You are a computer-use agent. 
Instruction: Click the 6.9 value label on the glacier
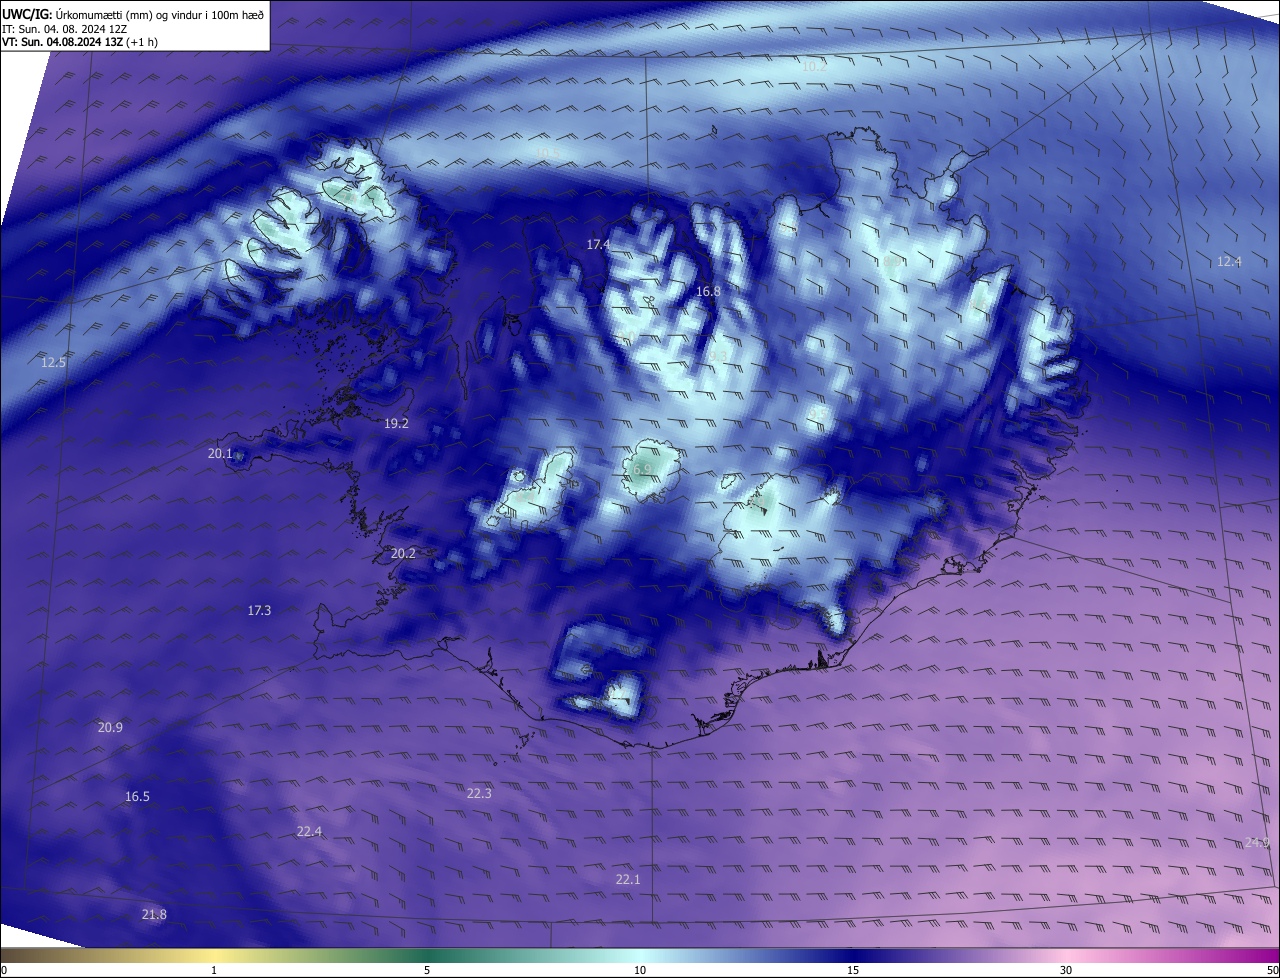point(642,469)
